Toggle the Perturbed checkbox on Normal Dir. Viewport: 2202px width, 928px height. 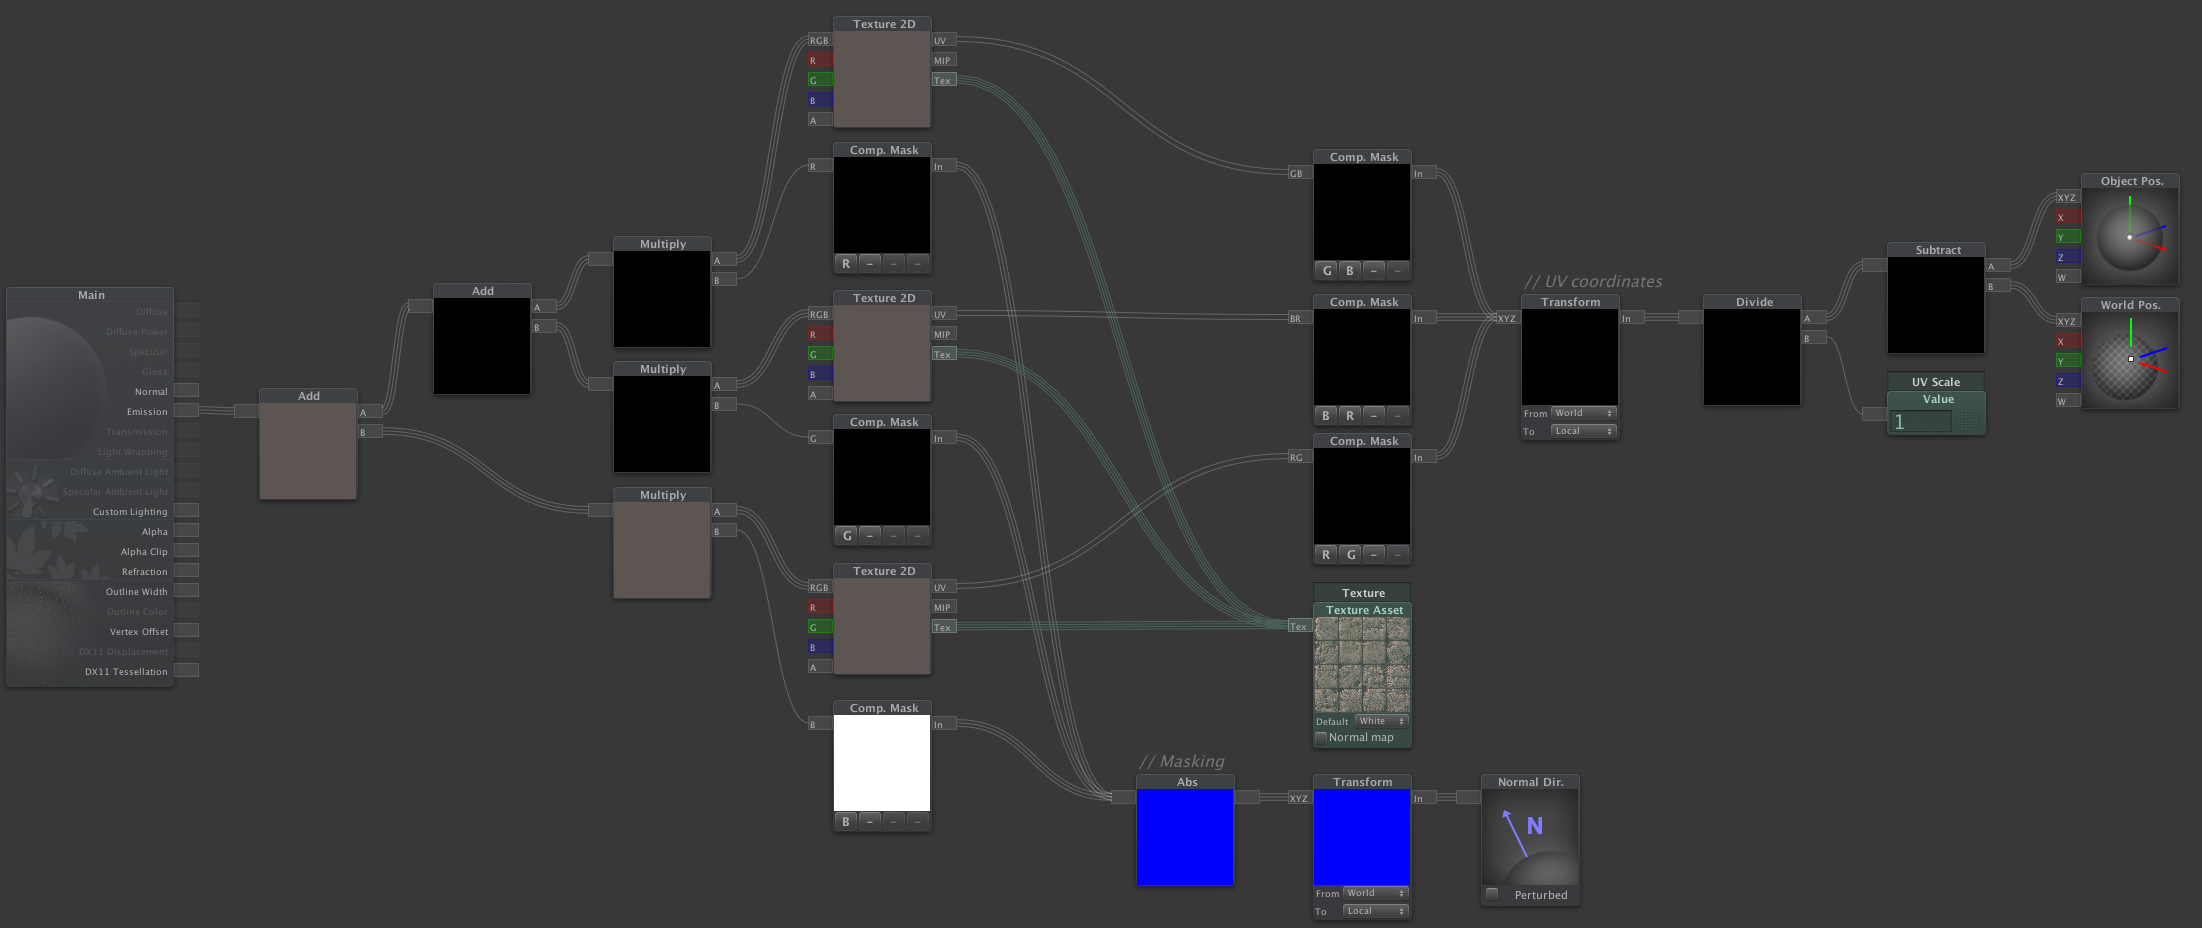pos(1492,894)
